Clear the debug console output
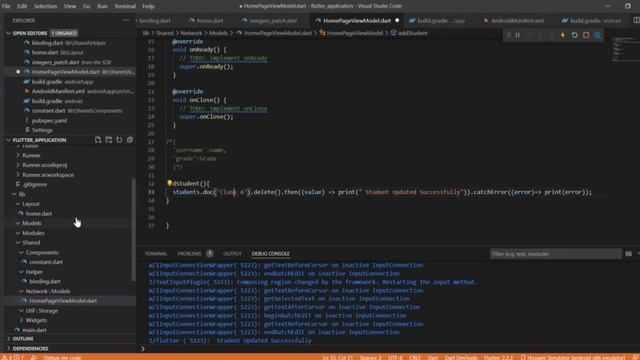The image size is (640, 360). 629,254
